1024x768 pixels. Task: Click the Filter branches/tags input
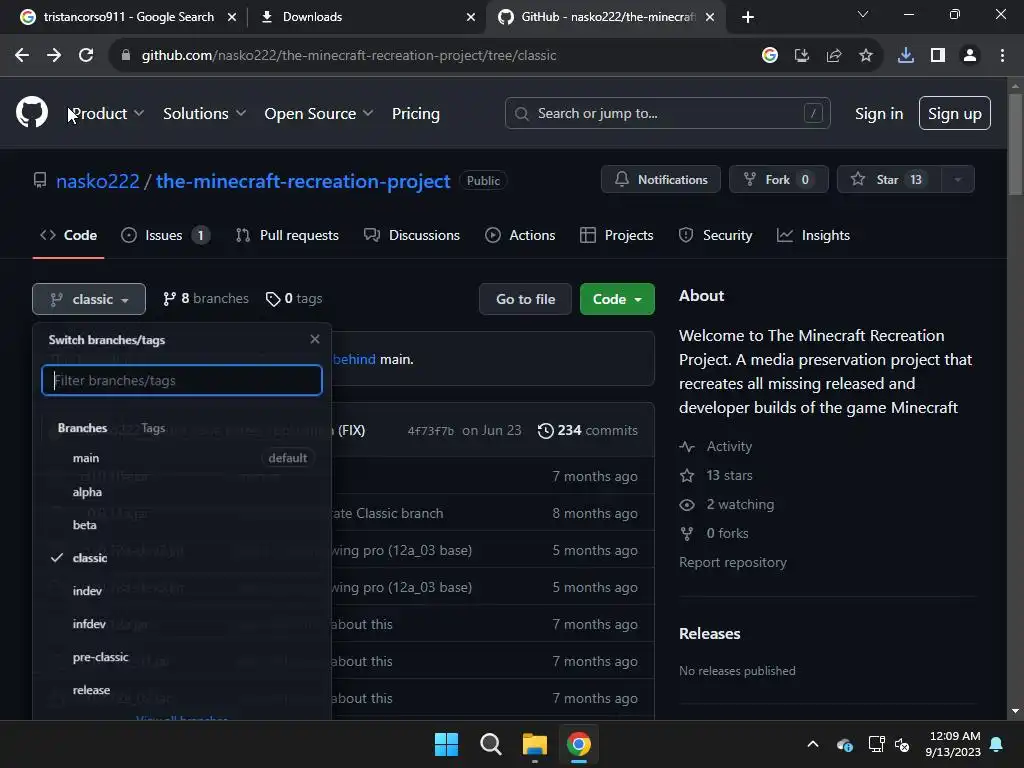(182, 380)
